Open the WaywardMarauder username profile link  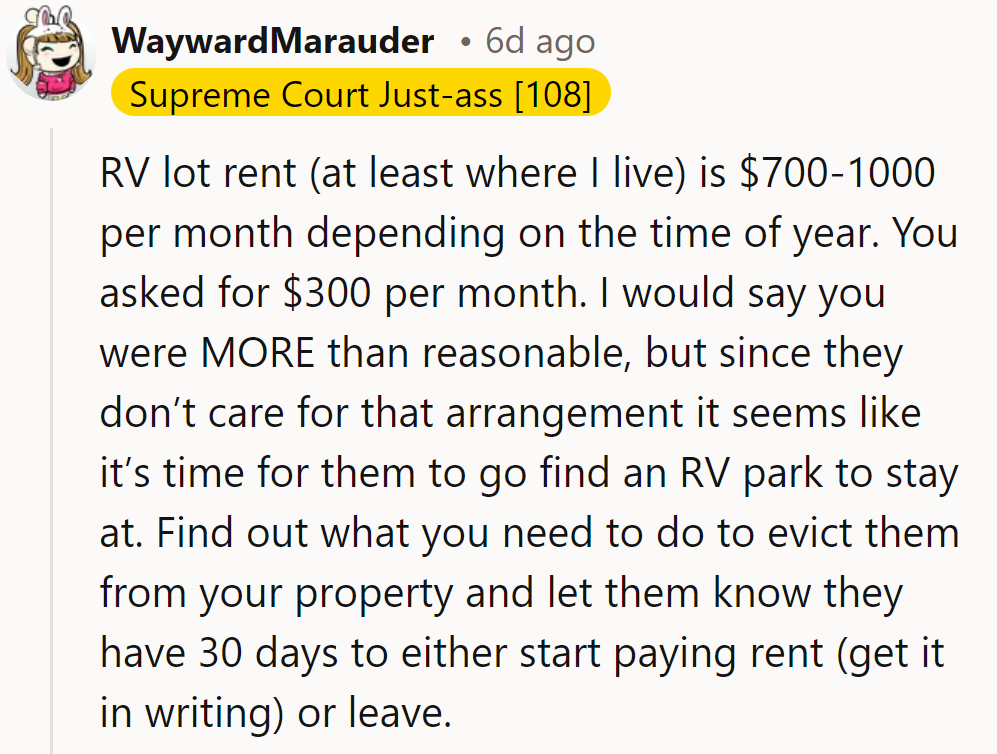click(x=273, y=41)
